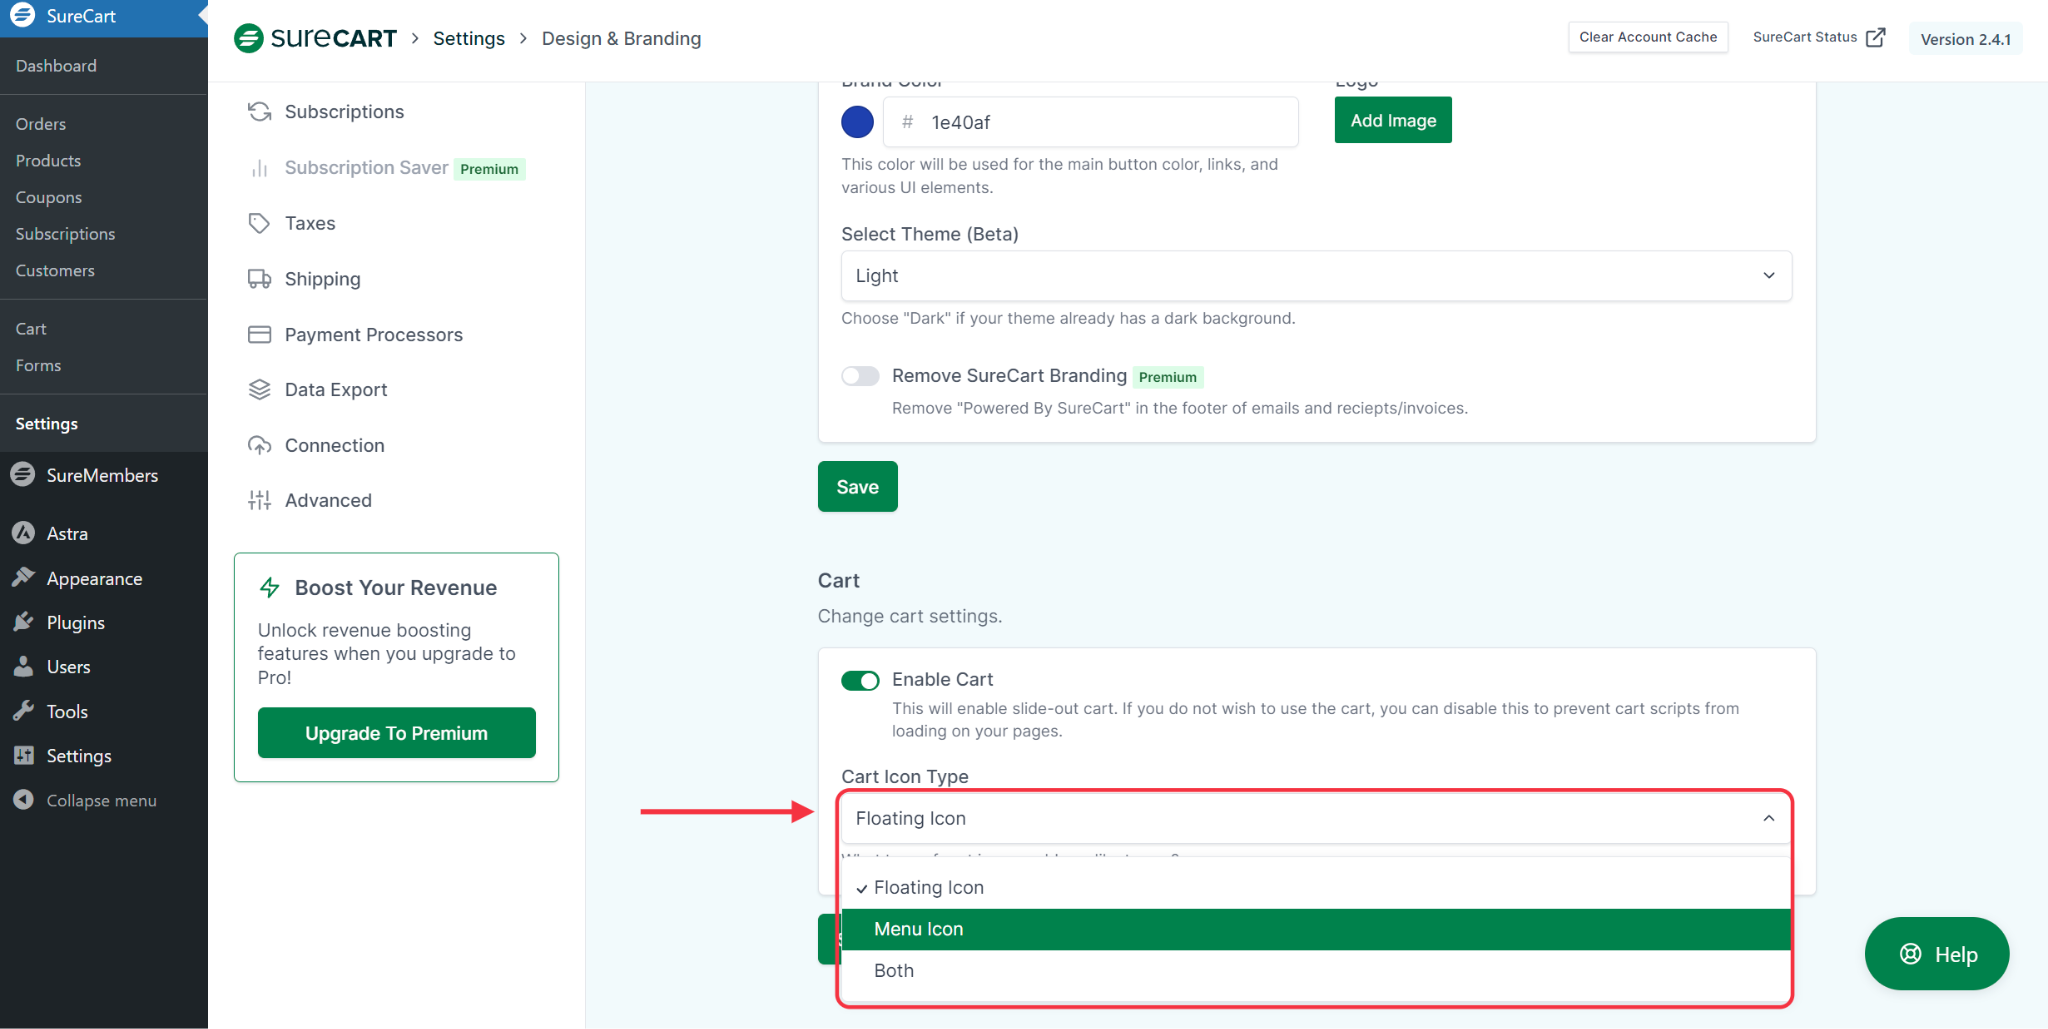Click the brand color hex input field
The height and width of the screenshot is (1029, 2048).
coord(1090,122)
